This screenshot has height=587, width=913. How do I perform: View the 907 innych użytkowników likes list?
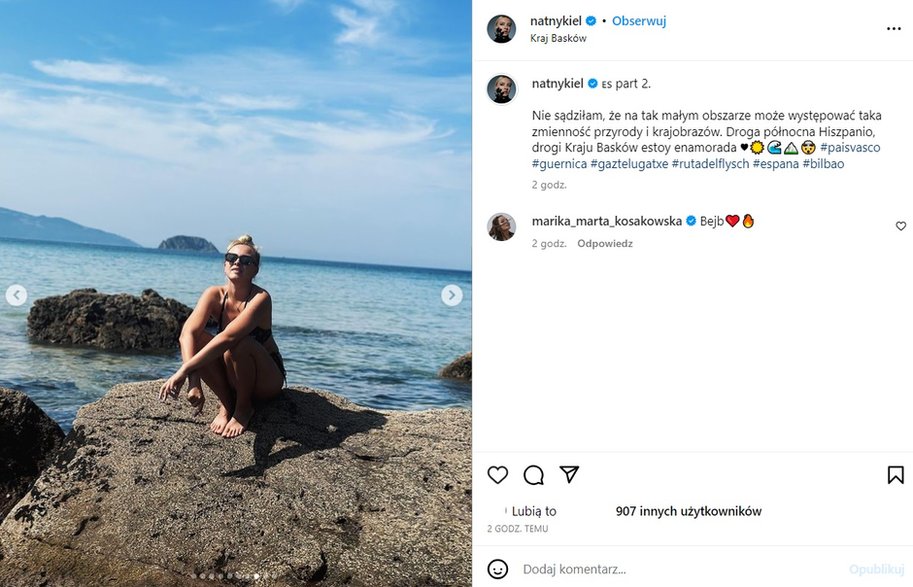pos(689,510)
